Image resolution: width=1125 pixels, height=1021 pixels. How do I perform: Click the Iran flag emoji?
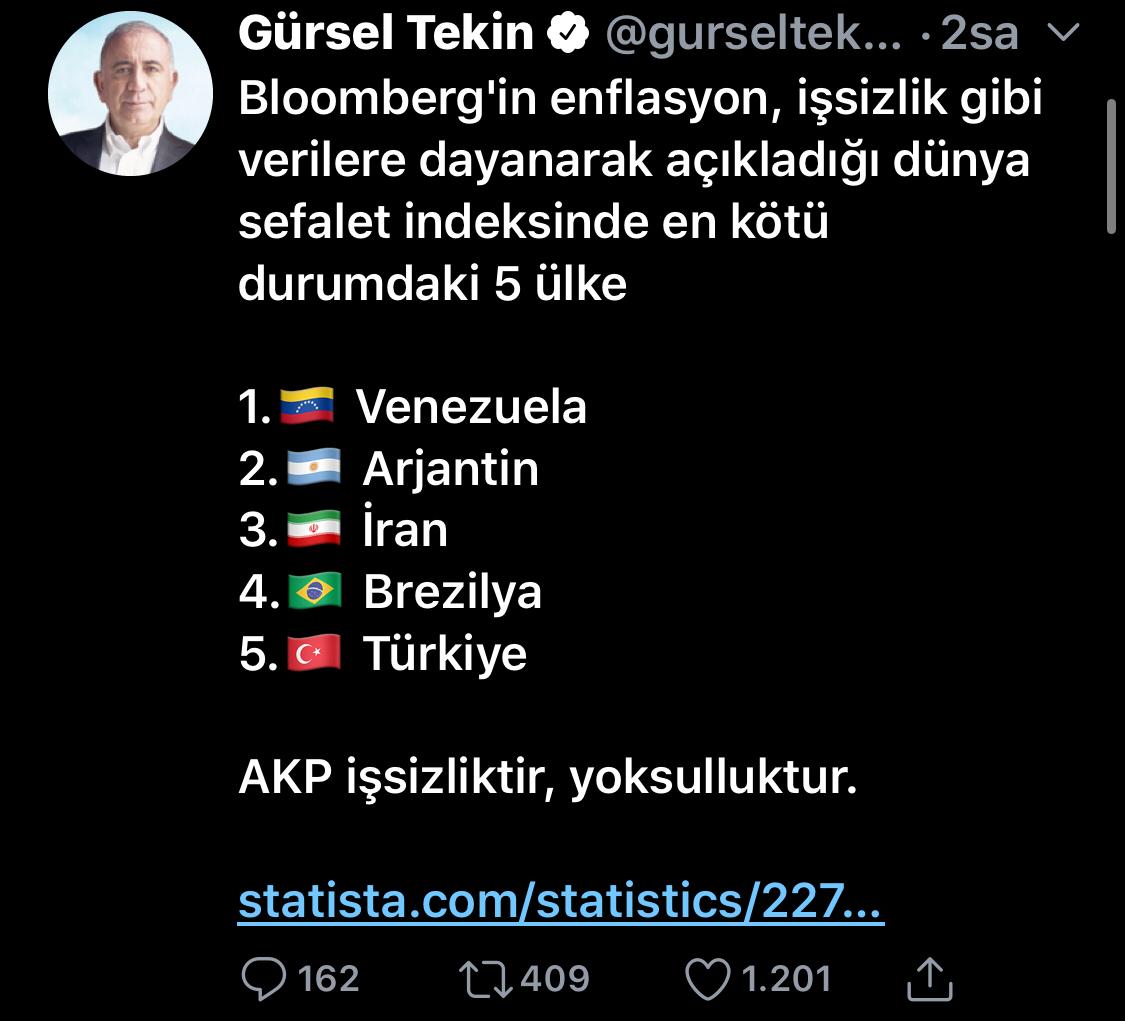[x=313, y=530]
